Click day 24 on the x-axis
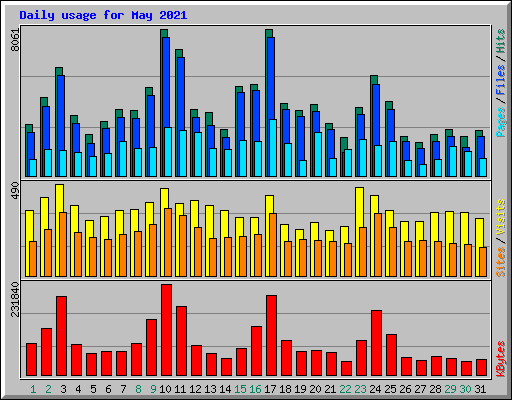Viewport: 512px width, 400px height. (x=375, y=389)
